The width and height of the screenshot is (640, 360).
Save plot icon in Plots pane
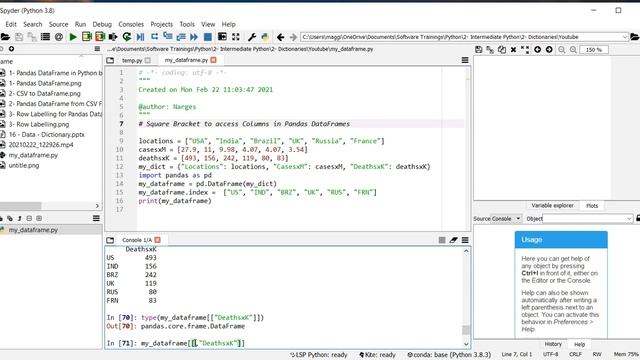pos(478,49)
